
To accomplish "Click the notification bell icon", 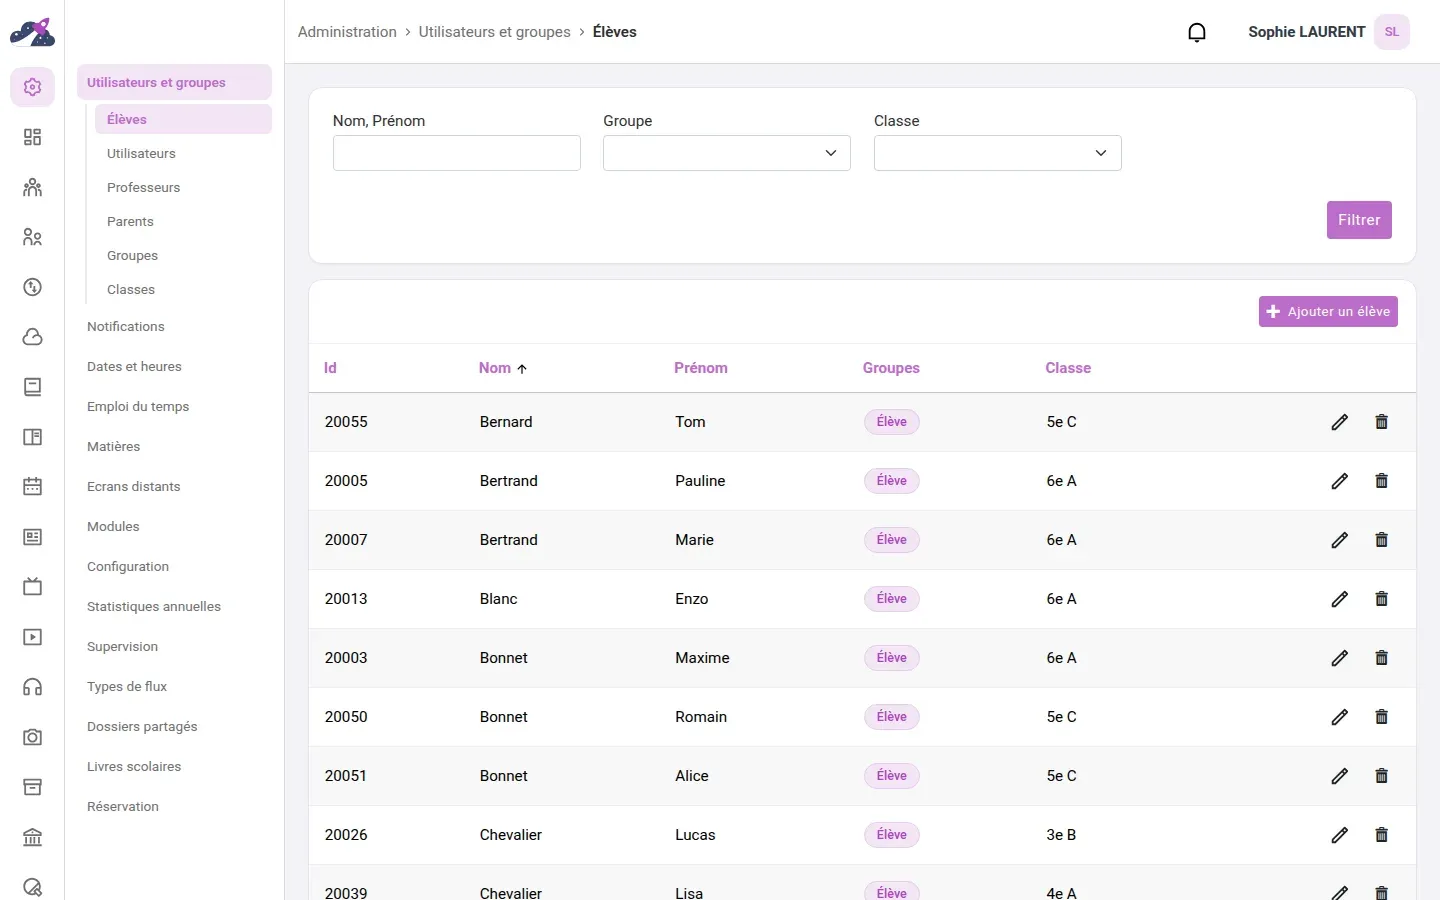I will [1197, 32].
